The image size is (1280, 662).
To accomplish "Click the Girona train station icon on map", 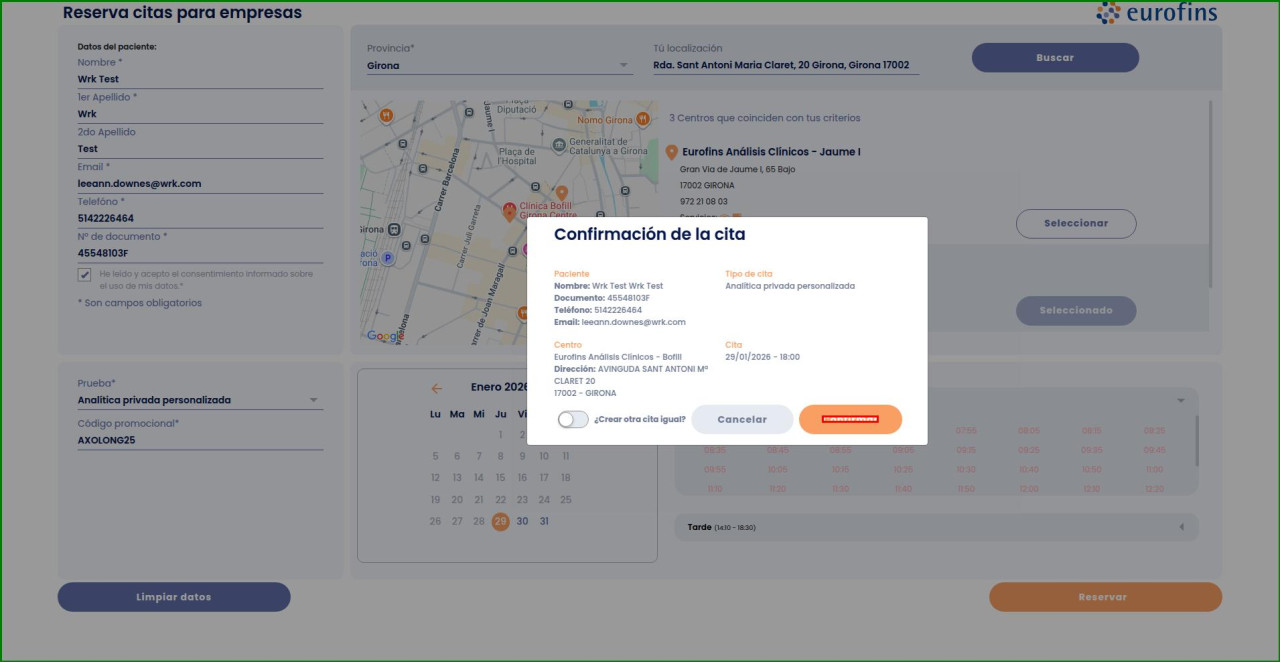I will pos(393,228).
